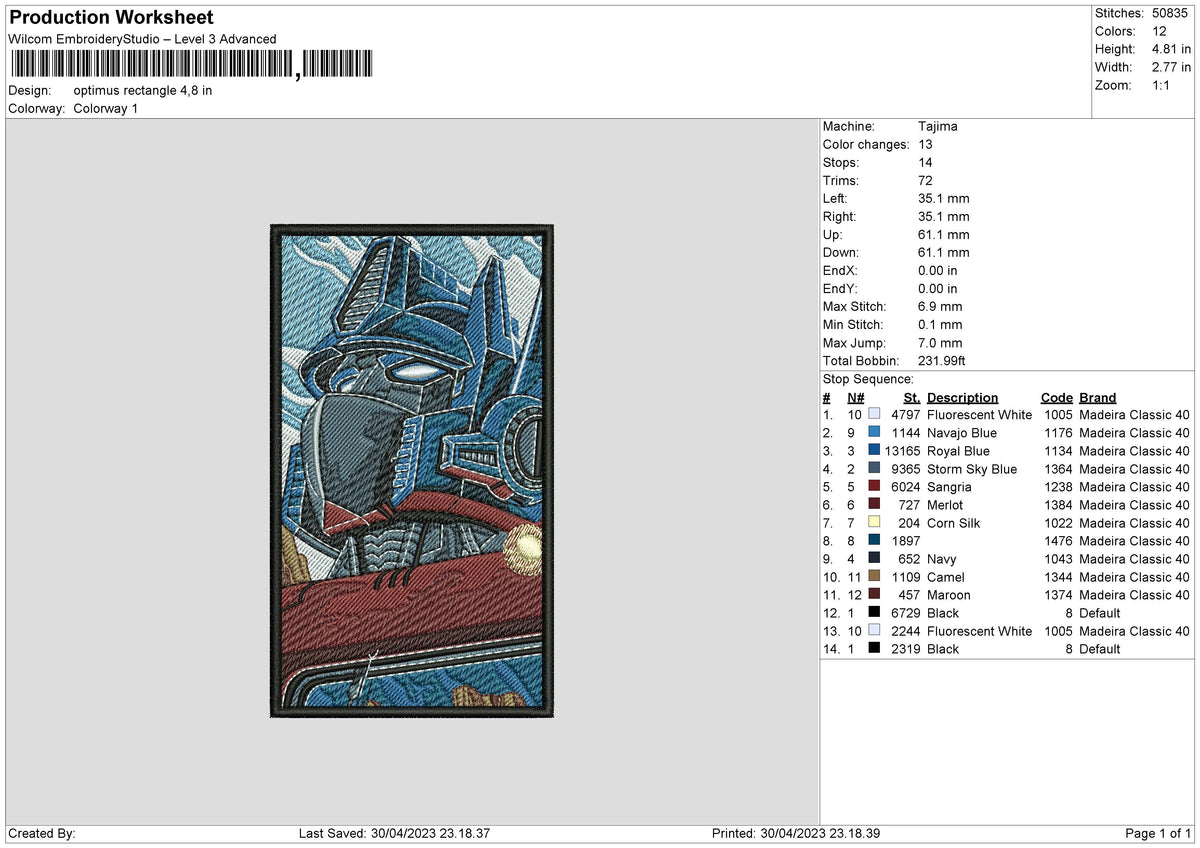Click the Machine value Tajima
Viewport: 1200px width, 848px height.
click(x=938, y=126)
